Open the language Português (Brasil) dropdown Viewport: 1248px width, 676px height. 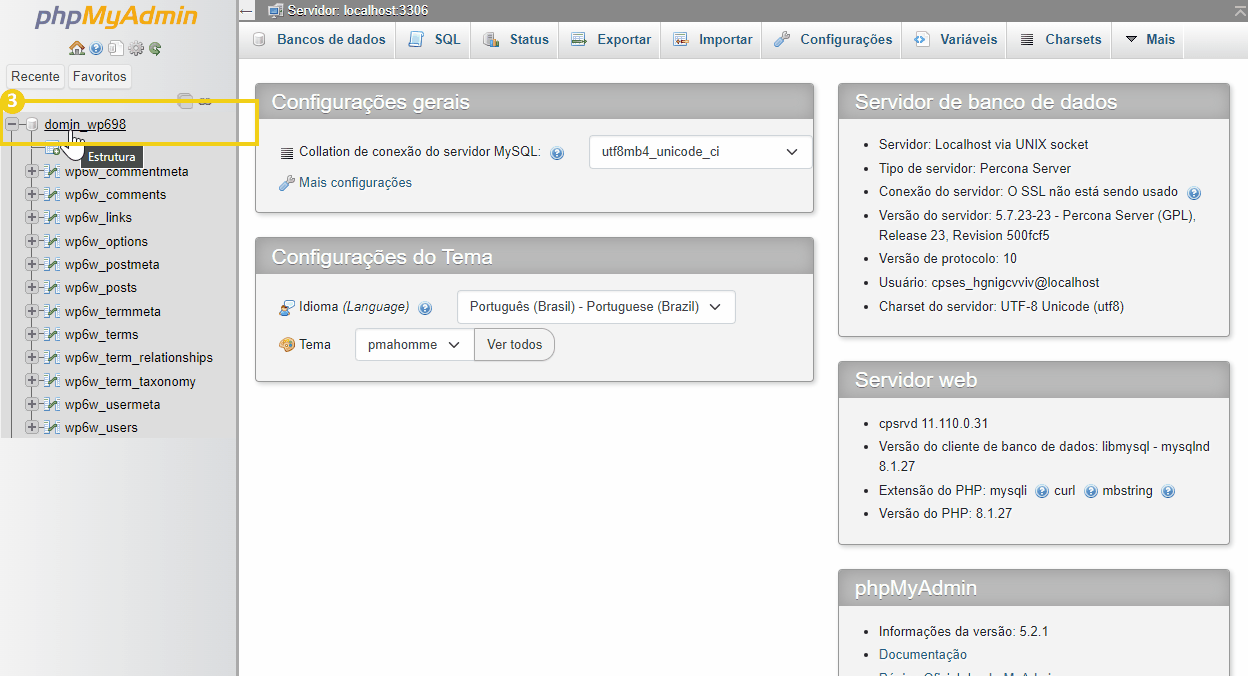596,307
